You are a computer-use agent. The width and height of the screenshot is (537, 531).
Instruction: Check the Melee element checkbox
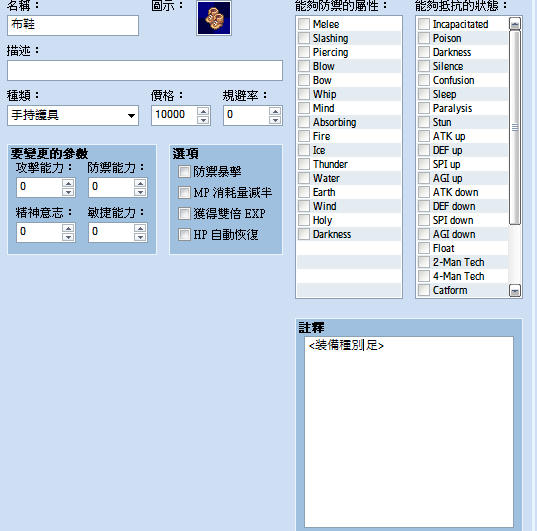(304, 24)
